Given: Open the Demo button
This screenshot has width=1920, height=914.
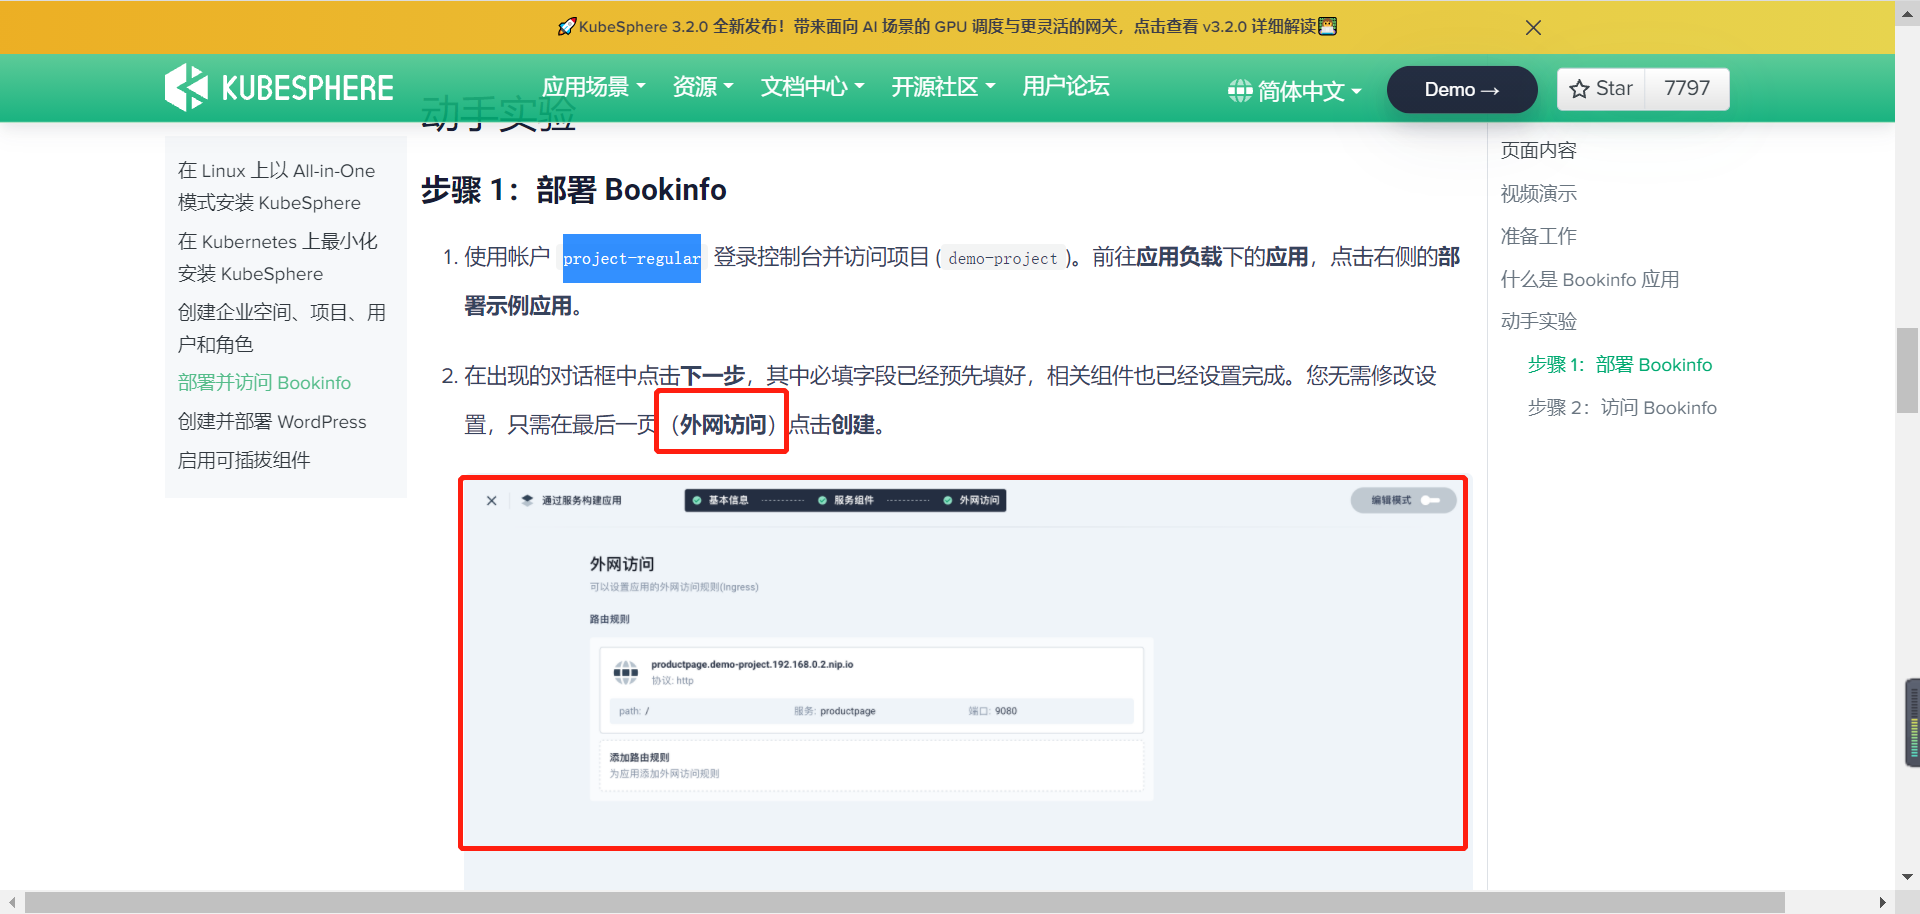Looking at the screenshot, I should (x=1462, y=90).
